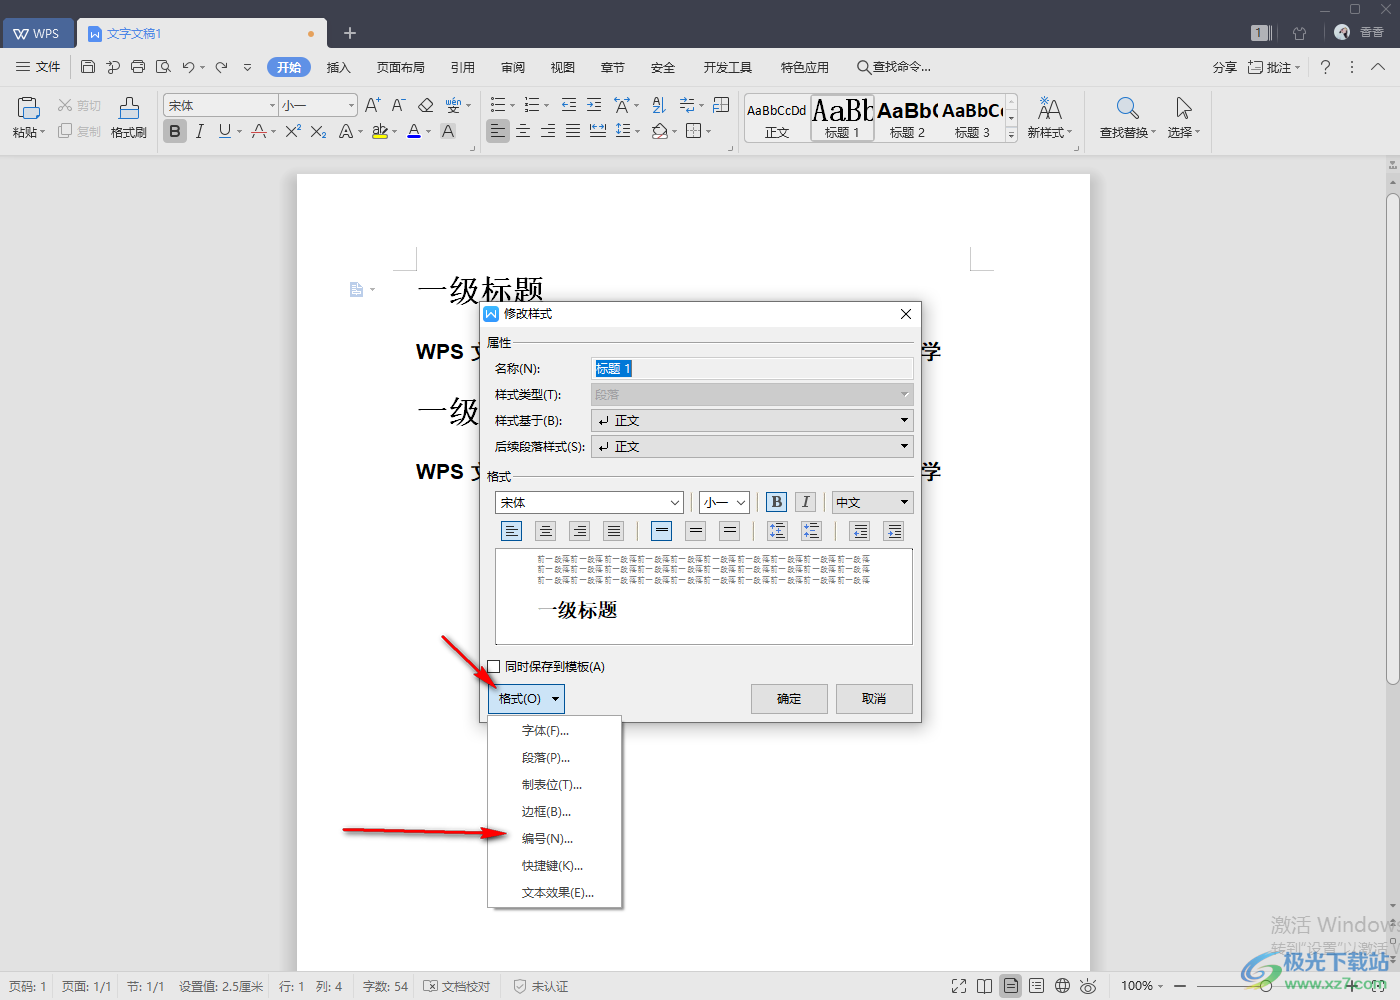Open the dialog font name 宋体 dropdown
1400x1000 pixels.
click(675, 502)
